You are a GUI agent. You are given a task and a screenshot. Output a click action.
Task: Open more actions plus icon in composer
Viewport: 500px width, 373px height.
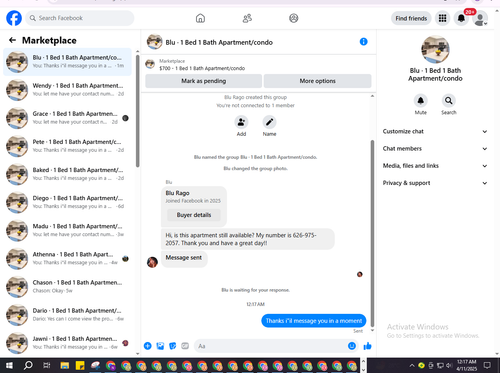pyautogui.click(x=148, y=346)
